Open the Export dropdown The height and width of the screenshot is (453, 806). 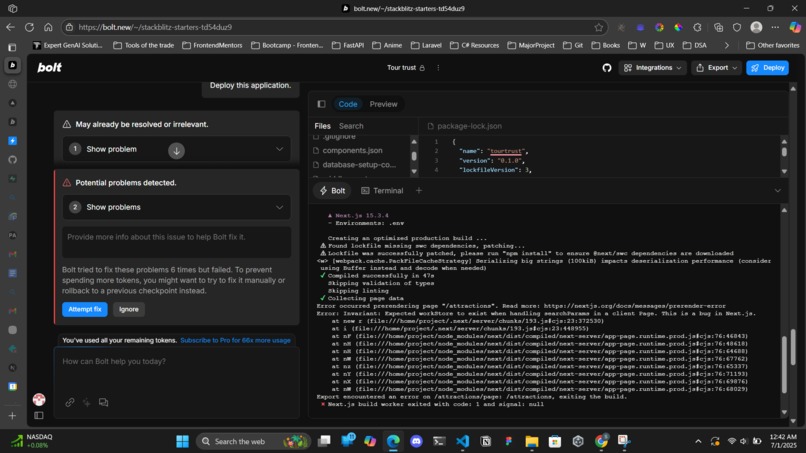click(x=717, y=68)
